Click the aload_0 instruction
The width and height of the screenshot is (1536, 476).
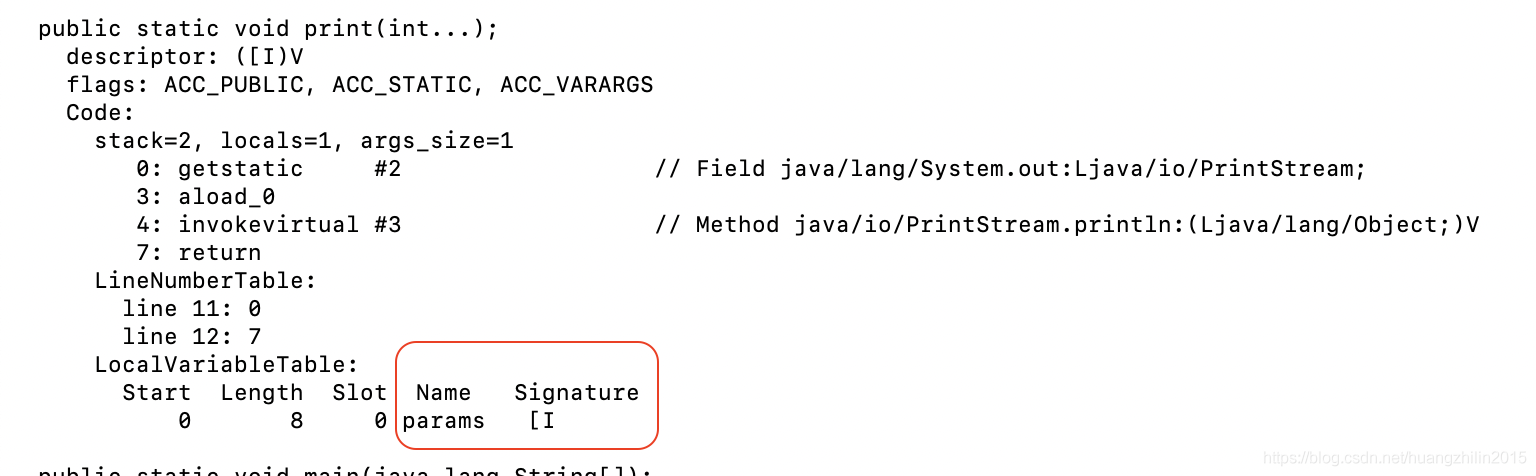[226, 197]
